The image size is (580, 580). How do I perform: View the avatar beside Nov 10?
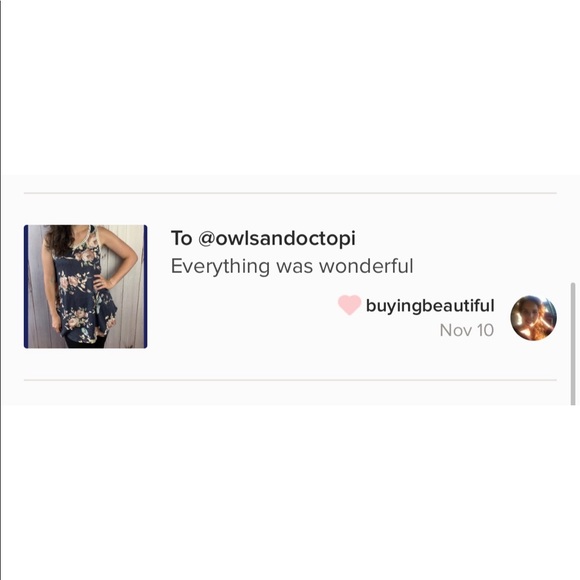click(533, 318)
